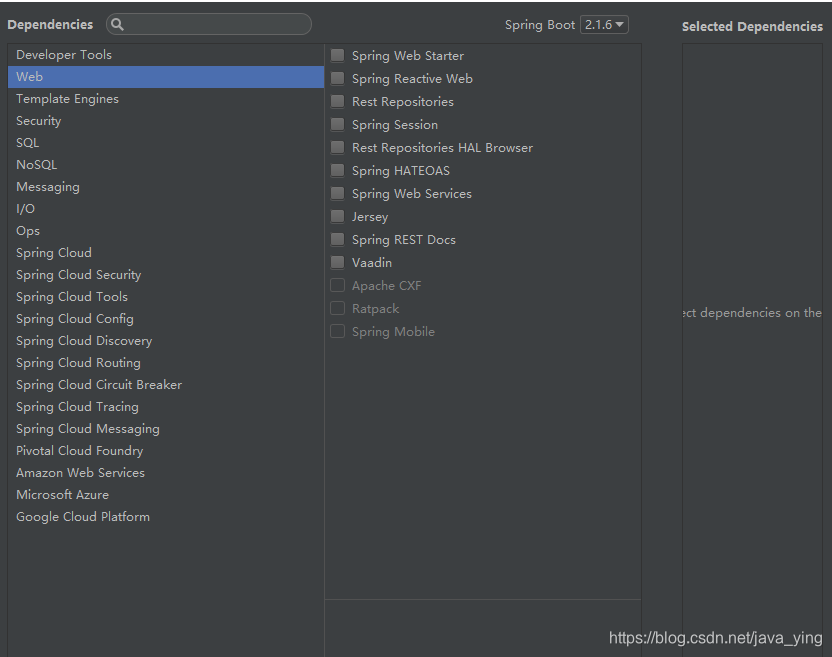Image resolution: width=832 pixels, height=657 pixels.
Task: Click the disabled Ratpack checkbox
Action: [337, 308]
